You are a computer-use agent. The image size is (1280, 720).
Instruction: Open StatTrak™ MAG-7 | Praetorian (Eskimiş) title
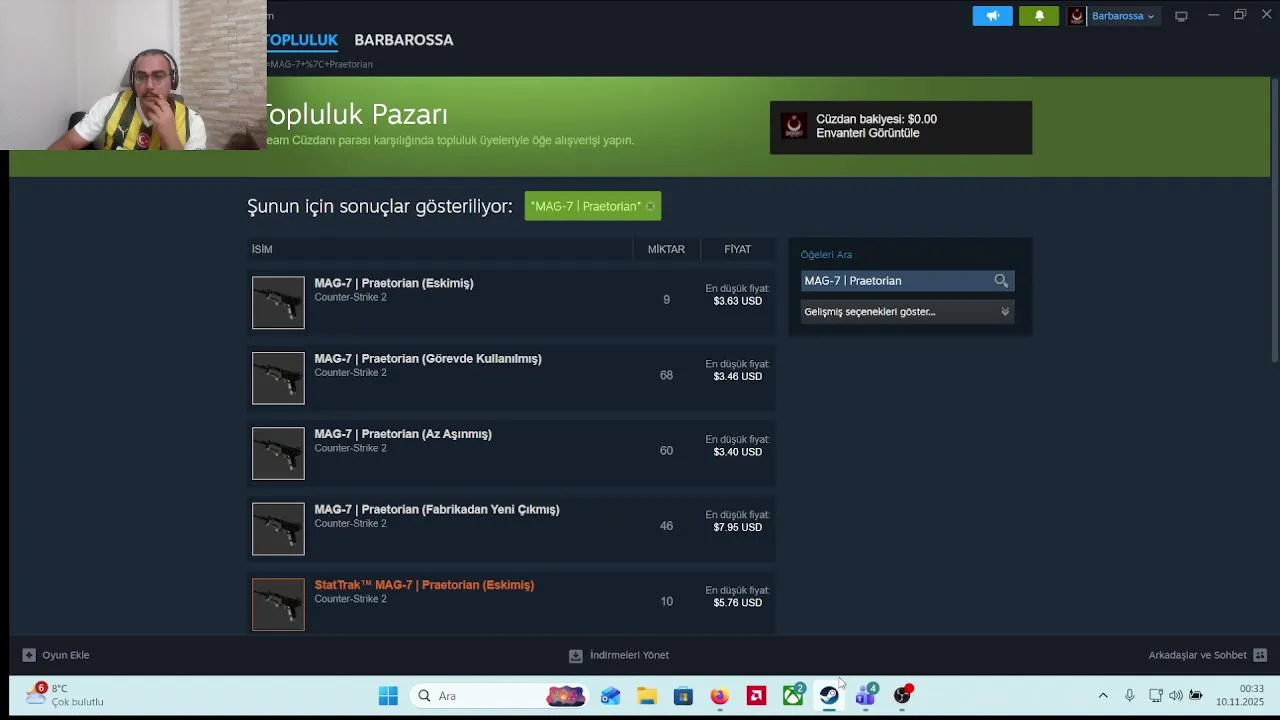pos(424,585)
